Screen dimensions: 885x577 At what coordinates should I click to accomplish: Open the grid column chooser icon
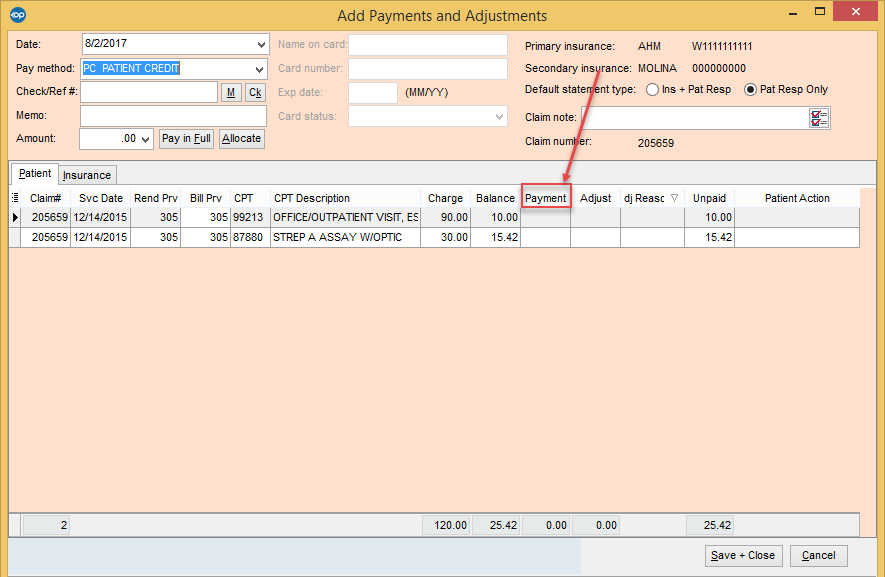15,198
